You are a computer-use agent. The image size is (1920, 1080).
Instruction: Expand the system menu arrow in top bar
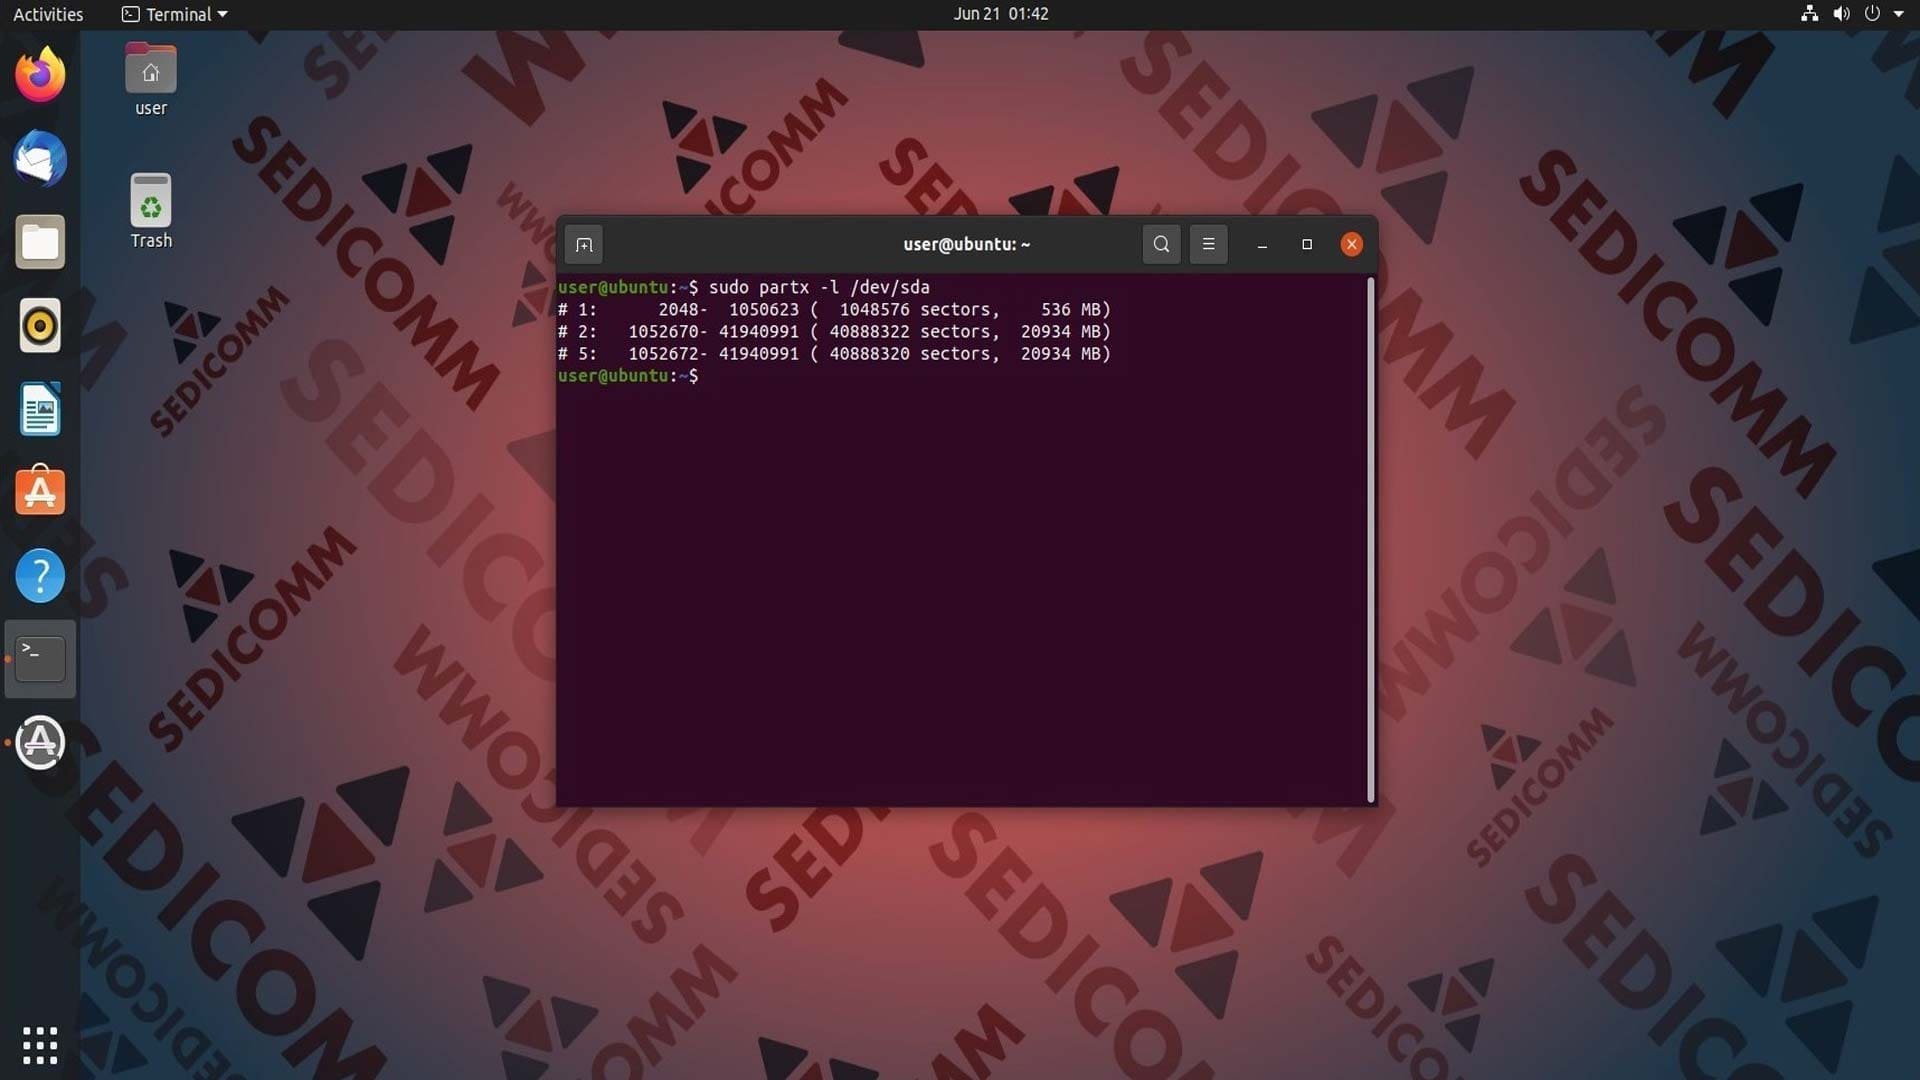(1898, 14)
